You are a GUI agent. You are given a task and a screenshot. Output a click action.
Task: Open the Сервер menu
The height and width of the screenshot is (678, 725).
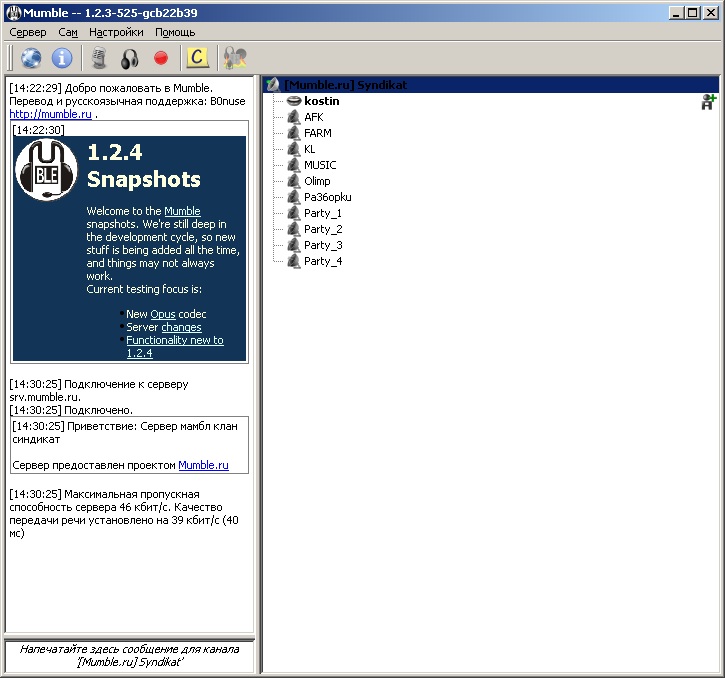pos(28,32)
